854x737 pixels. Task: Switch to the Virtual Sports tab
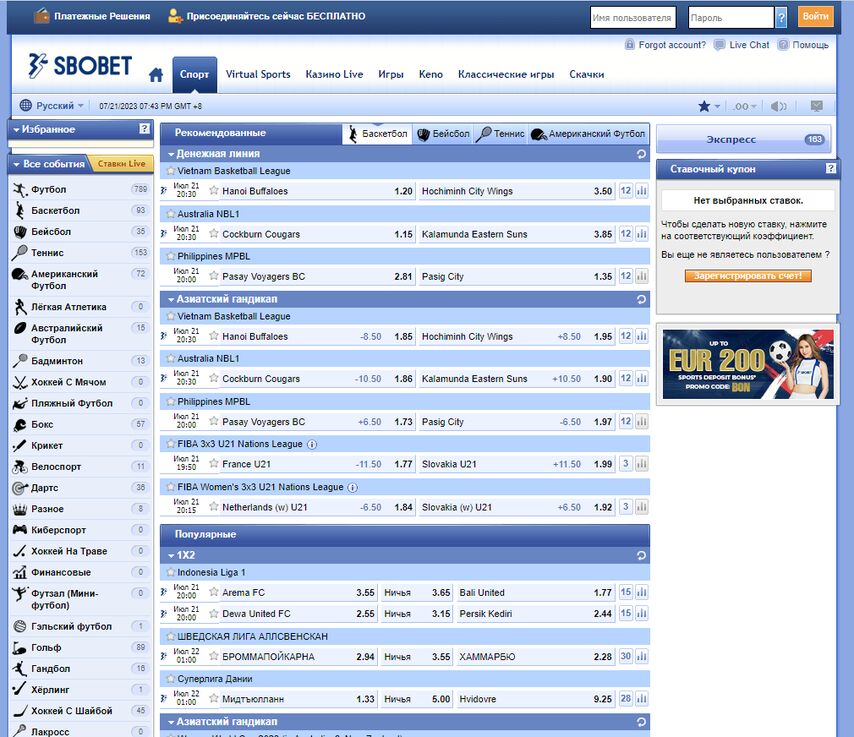[258, 75]
